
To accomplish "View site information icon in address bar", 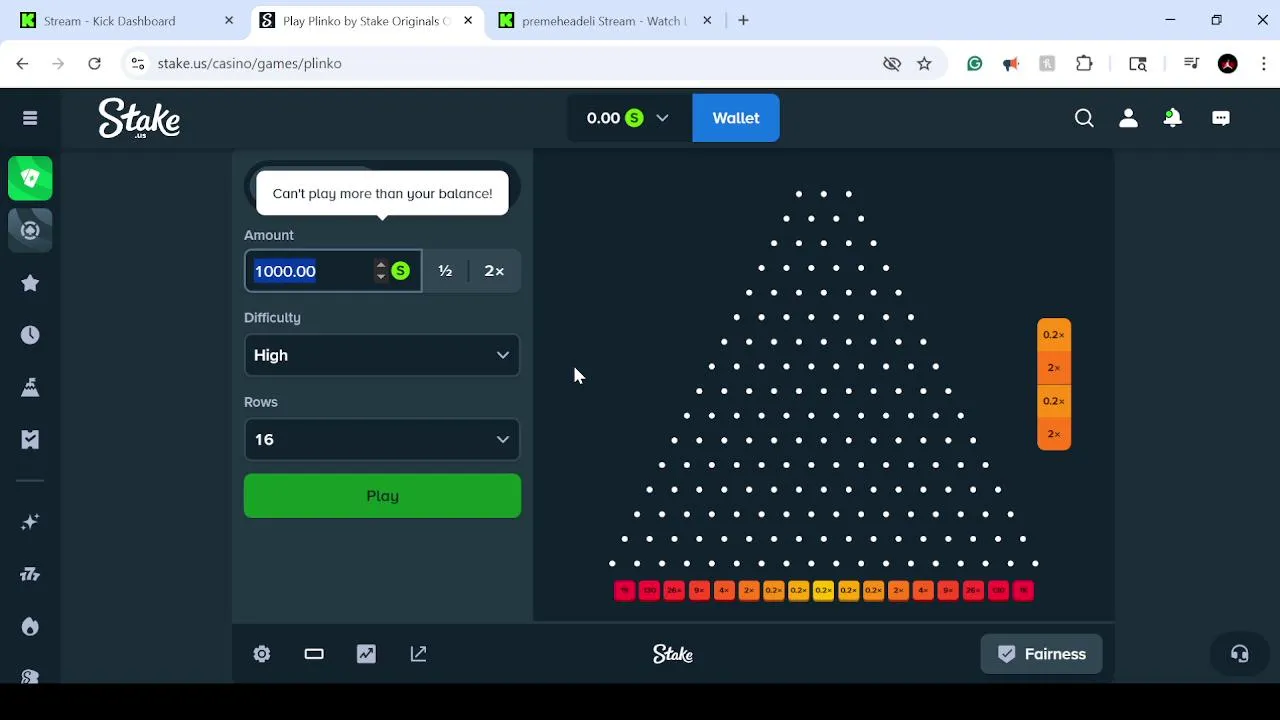I will click(x=138, y=63).
